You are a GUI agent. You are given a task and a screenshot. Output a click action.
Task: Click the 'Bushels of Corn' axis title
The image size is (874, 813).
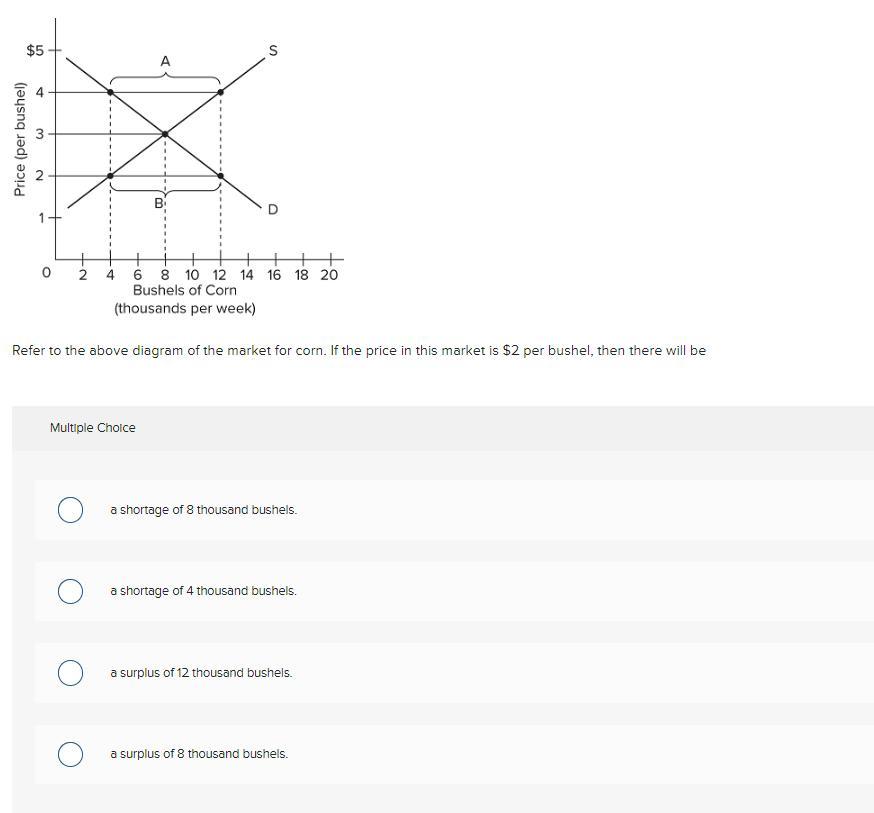pyautogui.click(x=185, y=290)
